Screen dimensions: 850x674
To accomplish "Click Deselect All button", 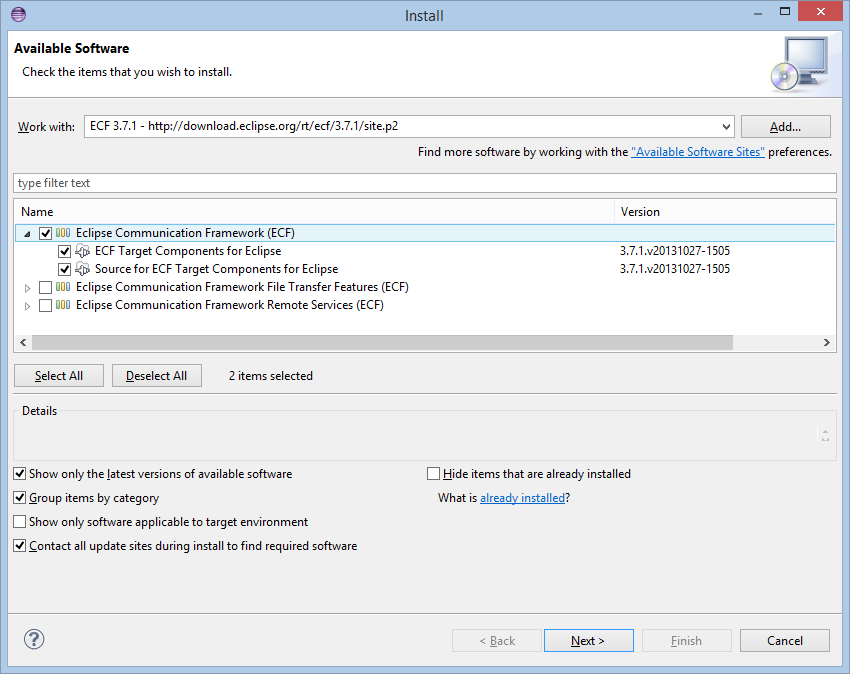I will click(x=157, y=376).
